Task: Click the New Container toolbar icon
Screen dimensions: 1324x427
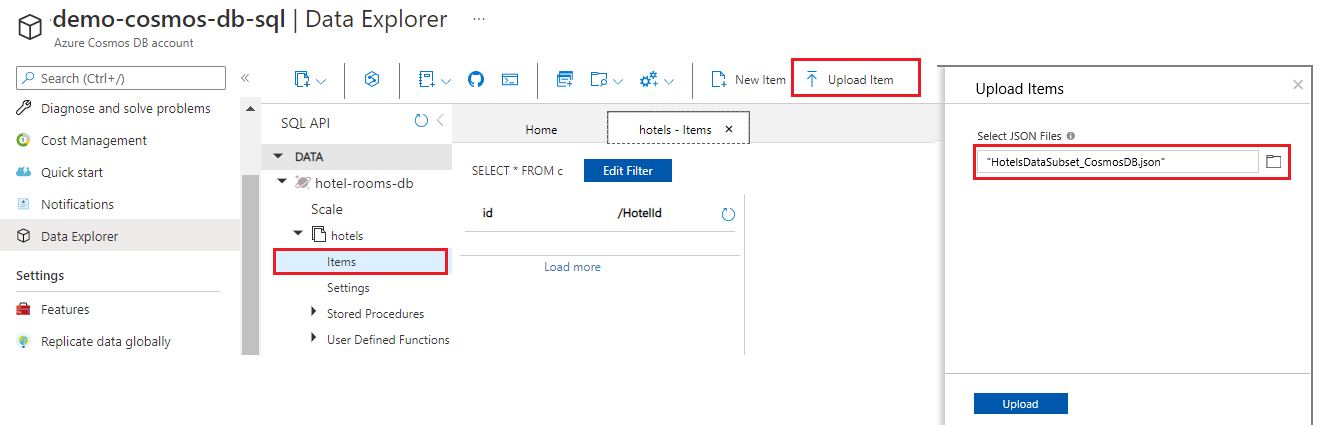Action: pos(302,80)
